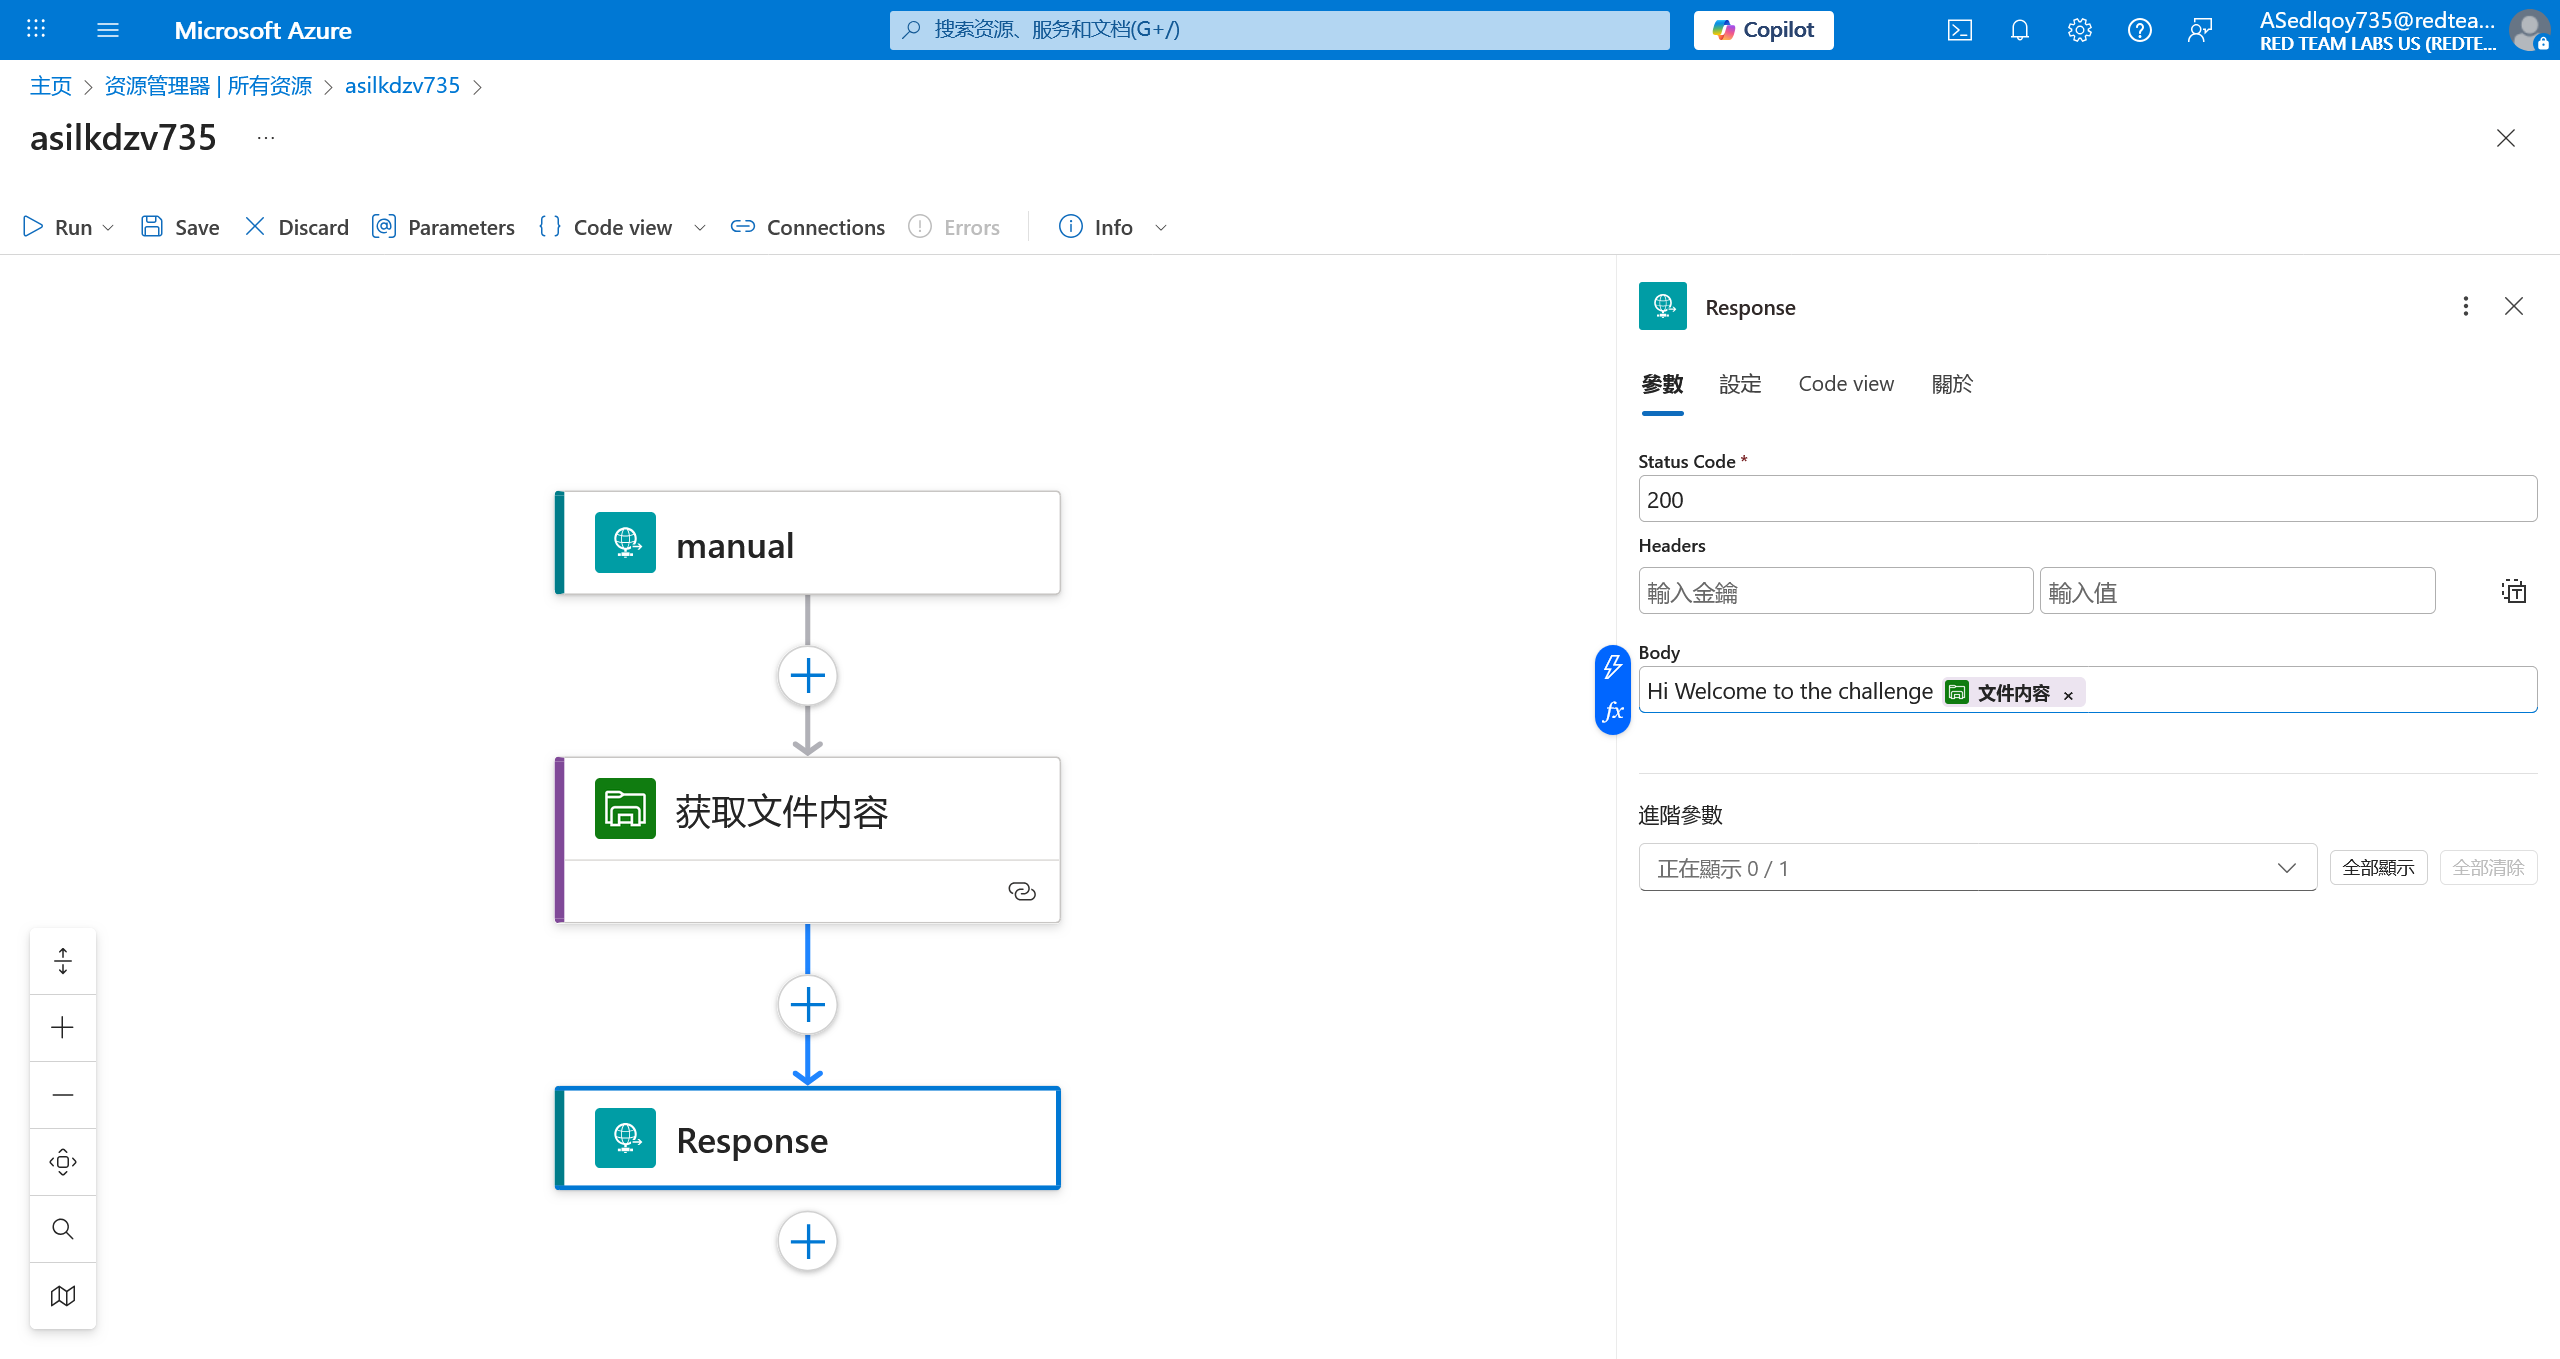The height and width of the screenshot is (1359, 2560).
Task: Open the asilkdzv735 breadcrumb link
Action: coord(402,86)
